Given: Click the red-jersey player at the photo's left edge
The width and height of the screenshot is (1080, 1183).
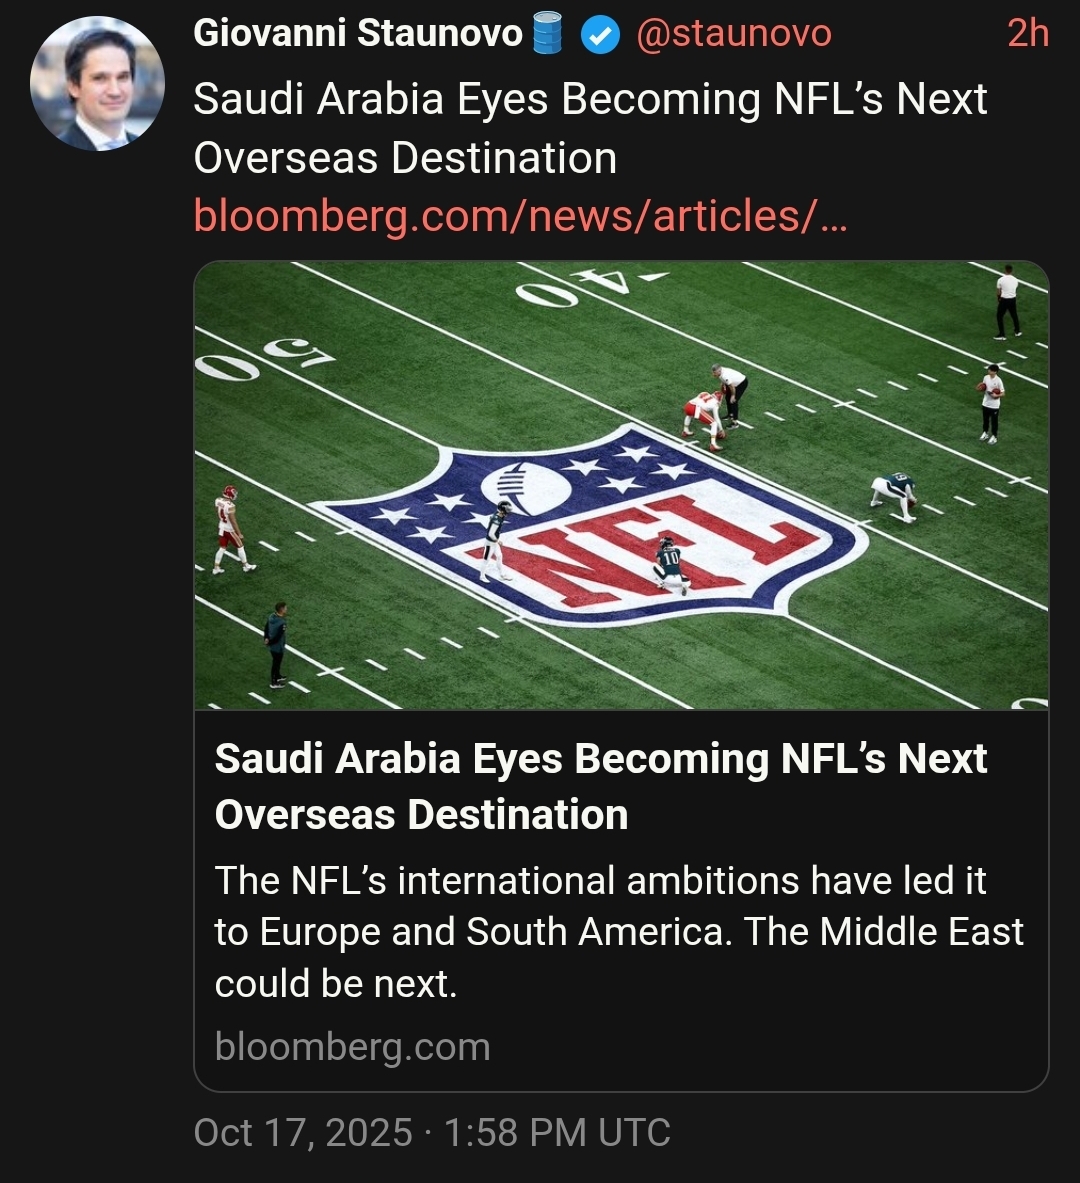Looking at the screenshot, I should point(230,528).
